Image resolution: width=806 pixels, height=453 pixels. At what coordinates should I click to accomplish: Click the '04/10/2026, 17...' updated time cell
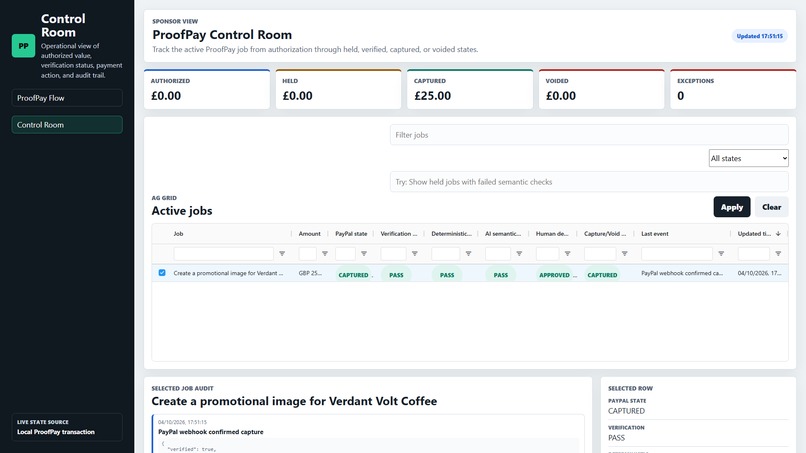pyautogui.click(x=759, y=273)
